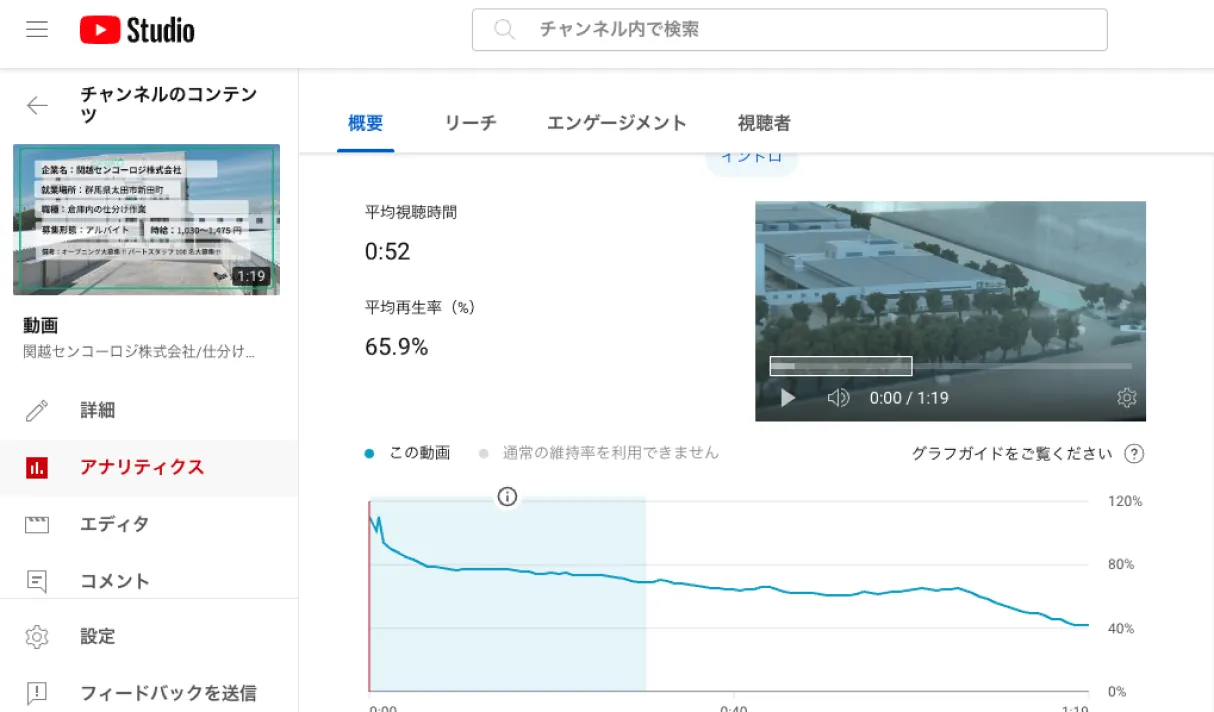Open the 視聴者 analytics tab
1214x712 pixels.
pos(763,122)
